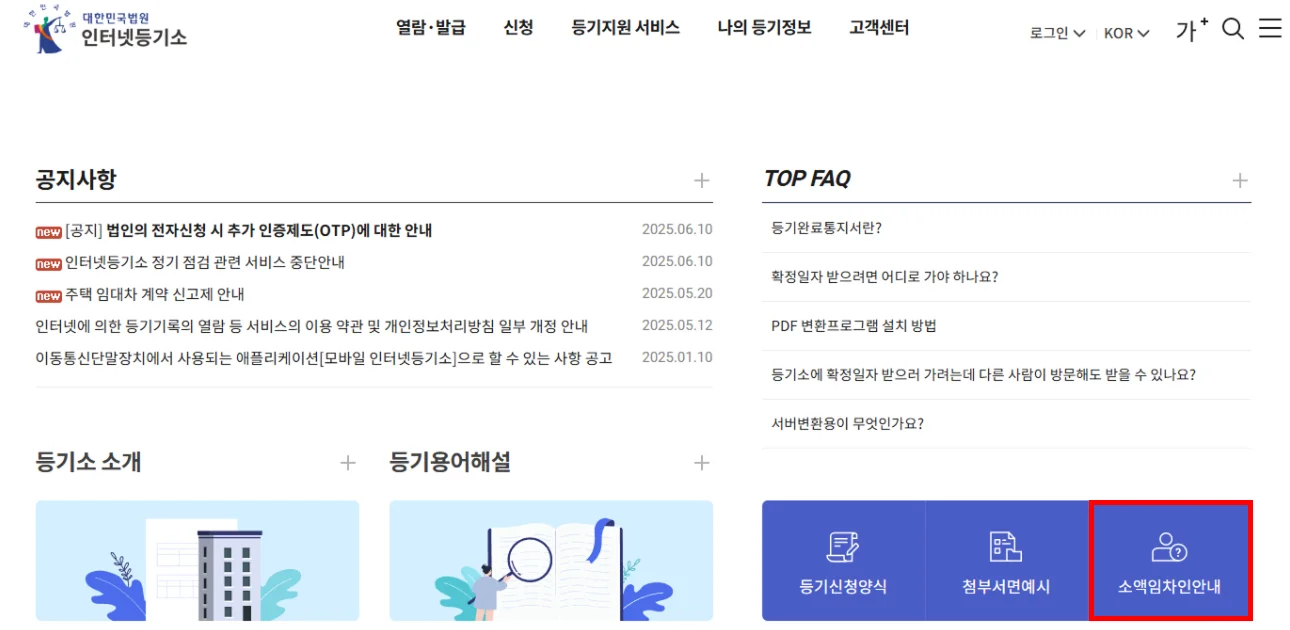Open FAQ PDF 변환프로그램 설치 방법
This screenshot has width=1290, height=630.
[854, 326]
